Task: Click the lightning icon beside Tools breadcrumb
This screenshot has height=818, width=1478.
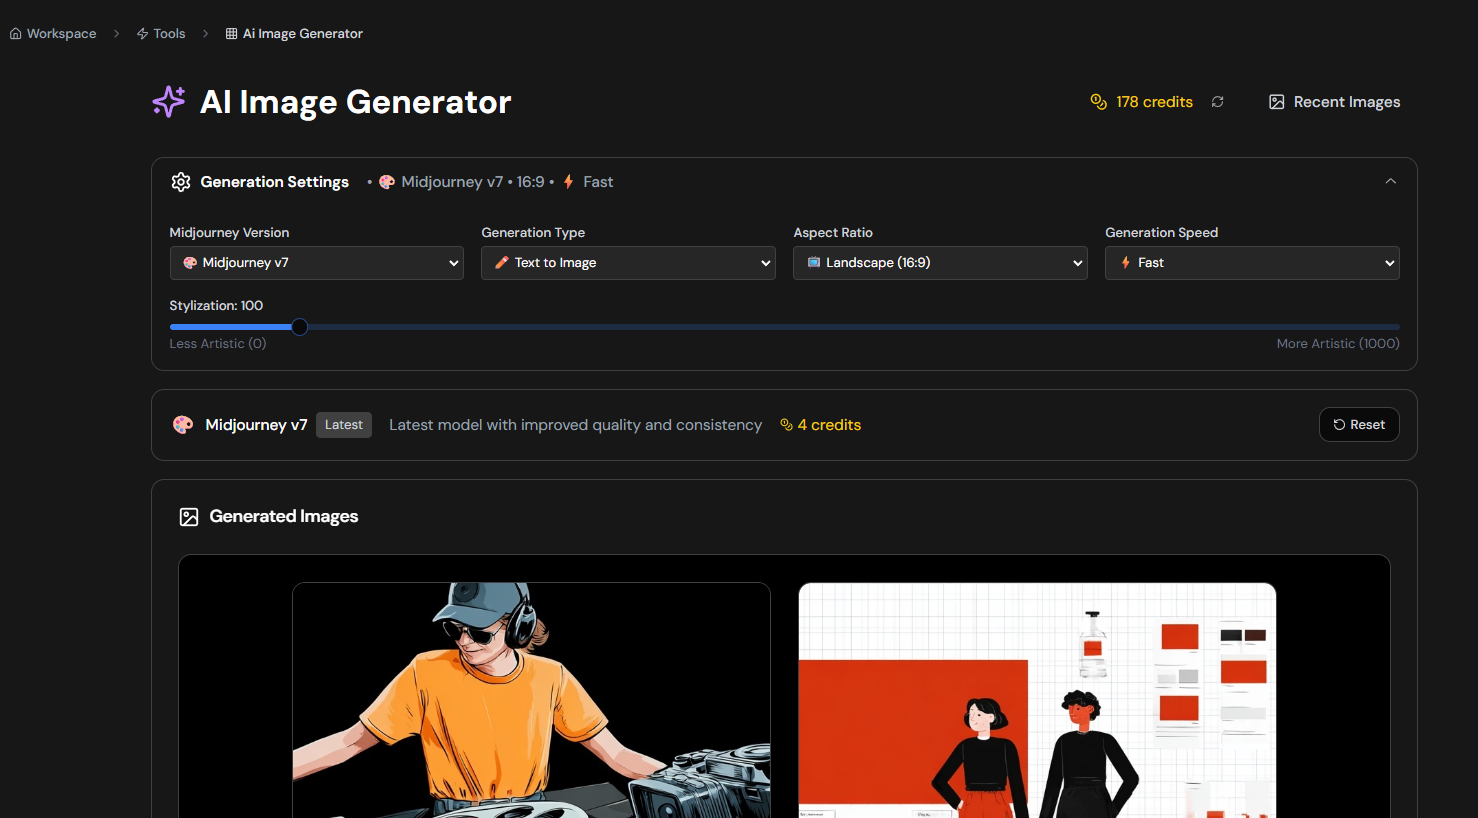Action: pos(142,34)
